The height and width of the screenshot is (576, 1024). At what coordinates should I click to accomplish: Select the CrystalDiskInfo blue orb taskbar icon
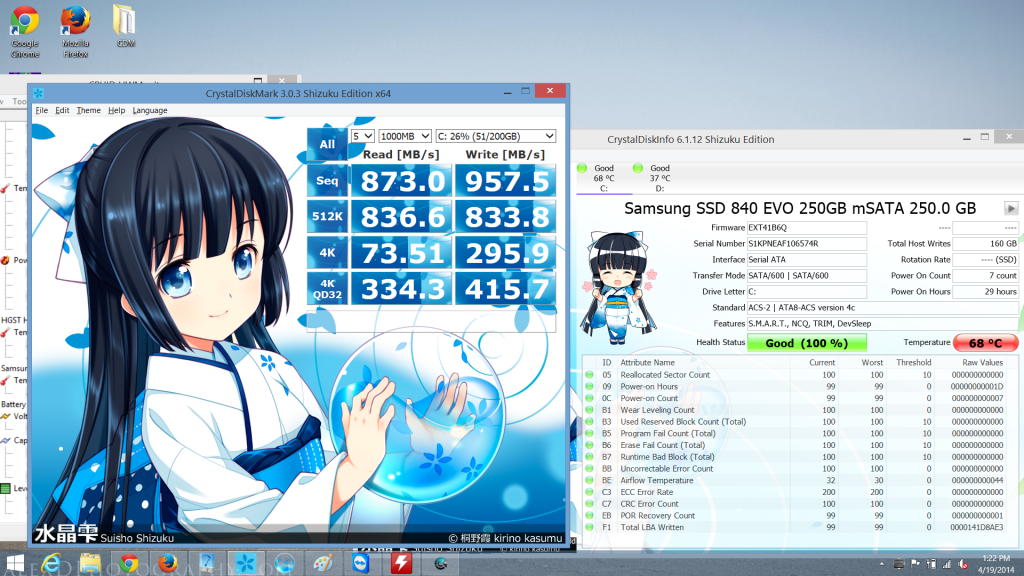[x=285, y=564]
